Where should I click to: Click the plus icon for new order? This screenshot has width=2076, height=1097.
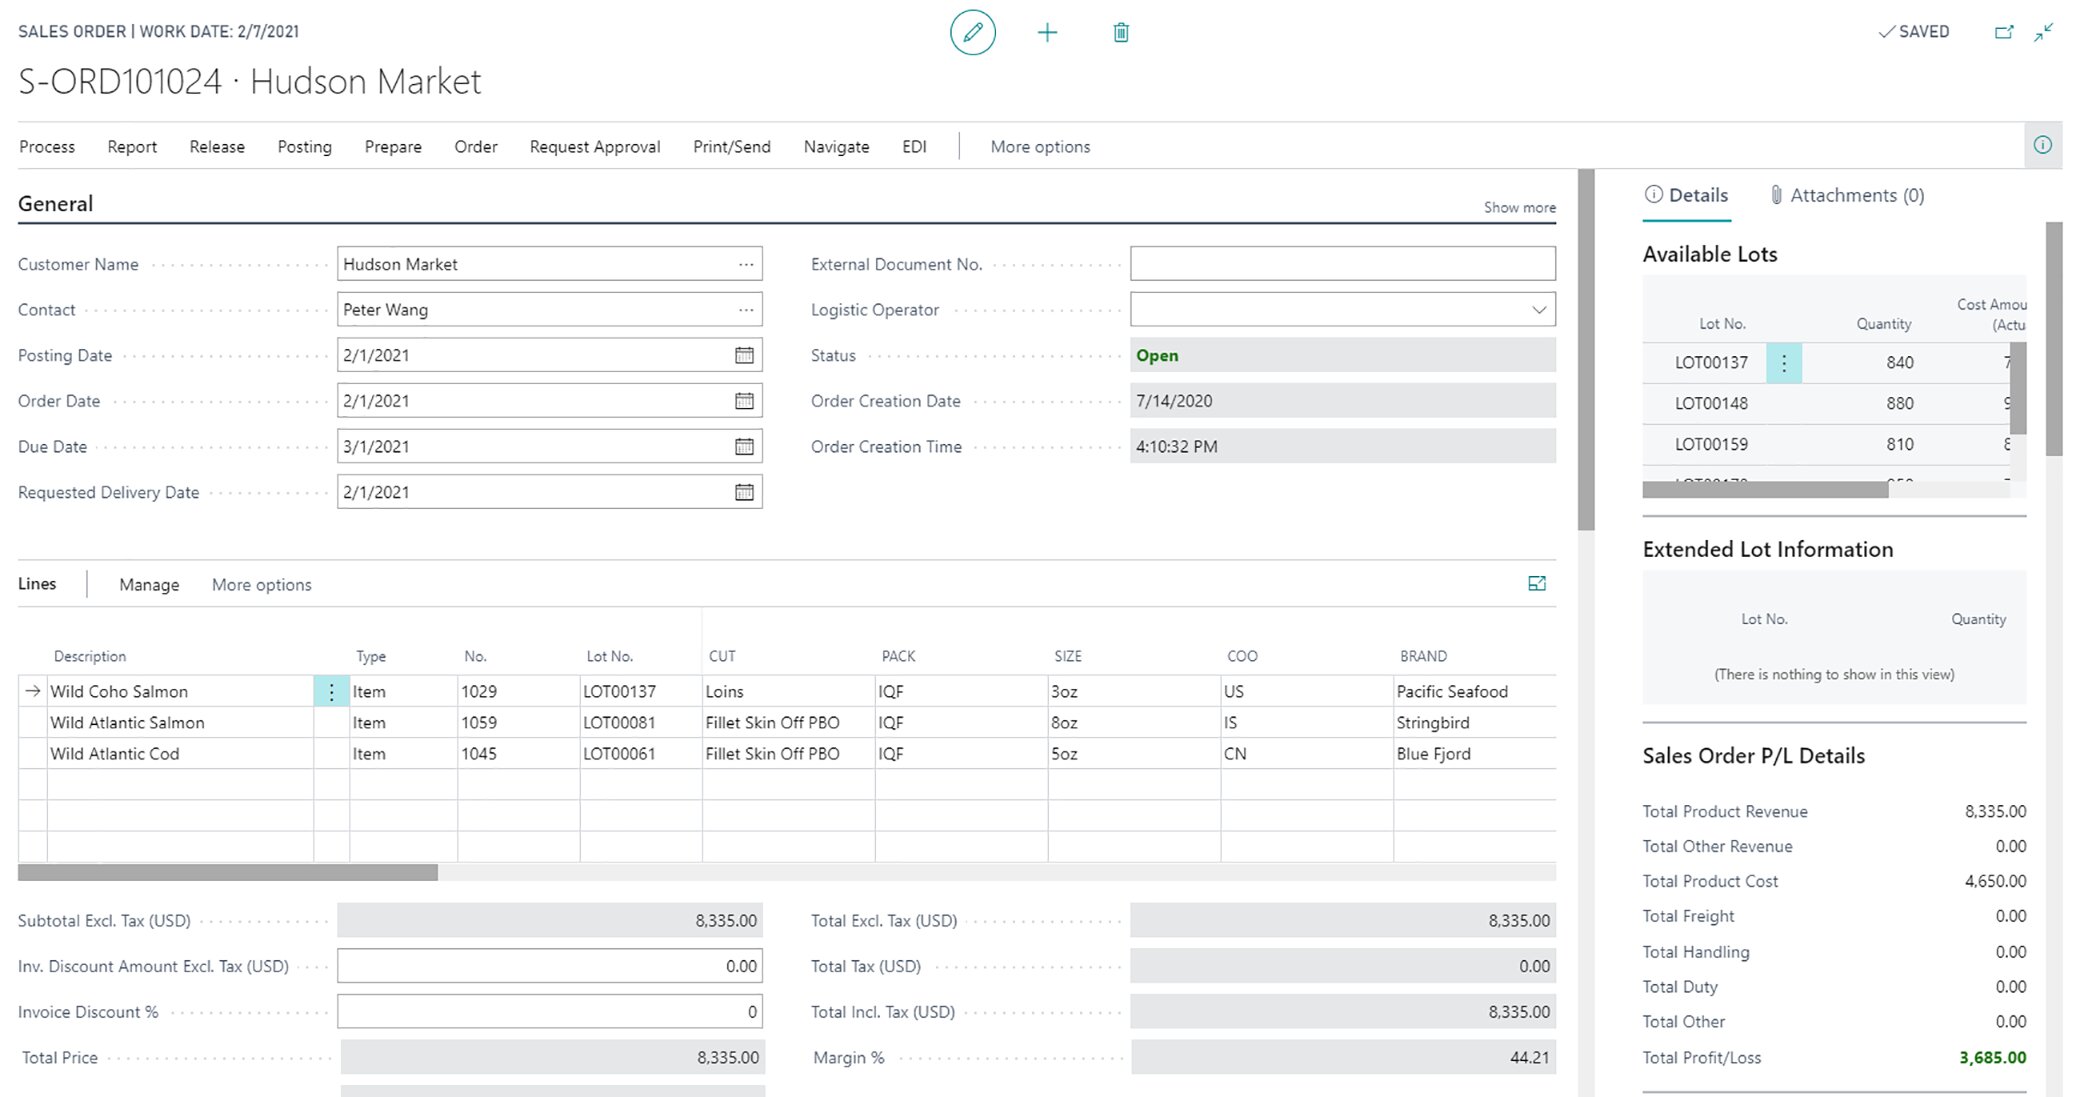1047,32
